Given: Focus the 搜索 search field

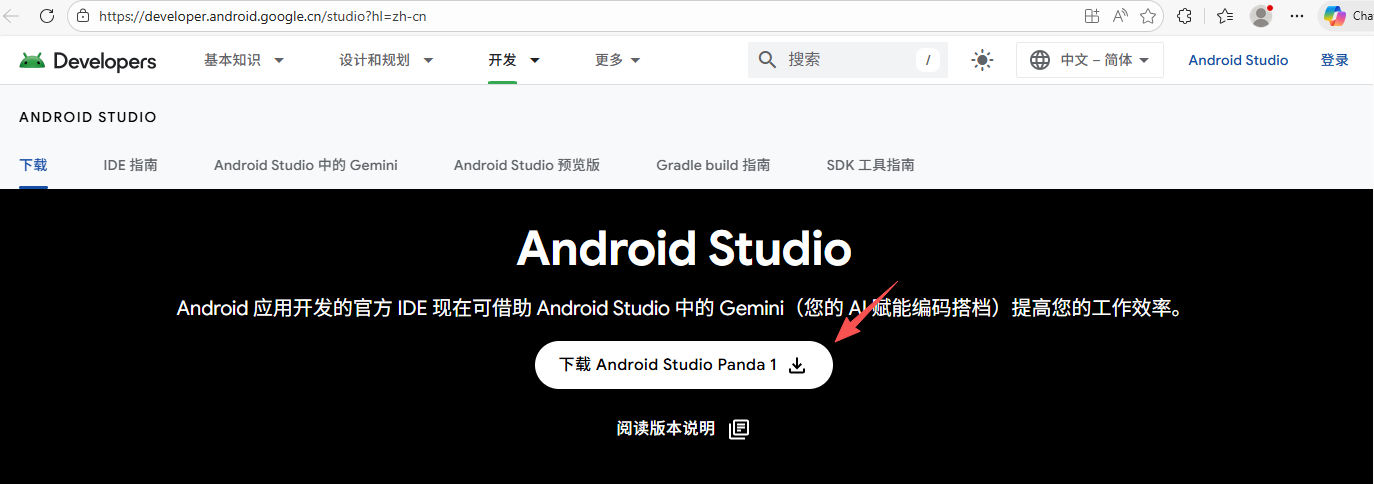Looking at the screenshot, I should coord(848,60).
